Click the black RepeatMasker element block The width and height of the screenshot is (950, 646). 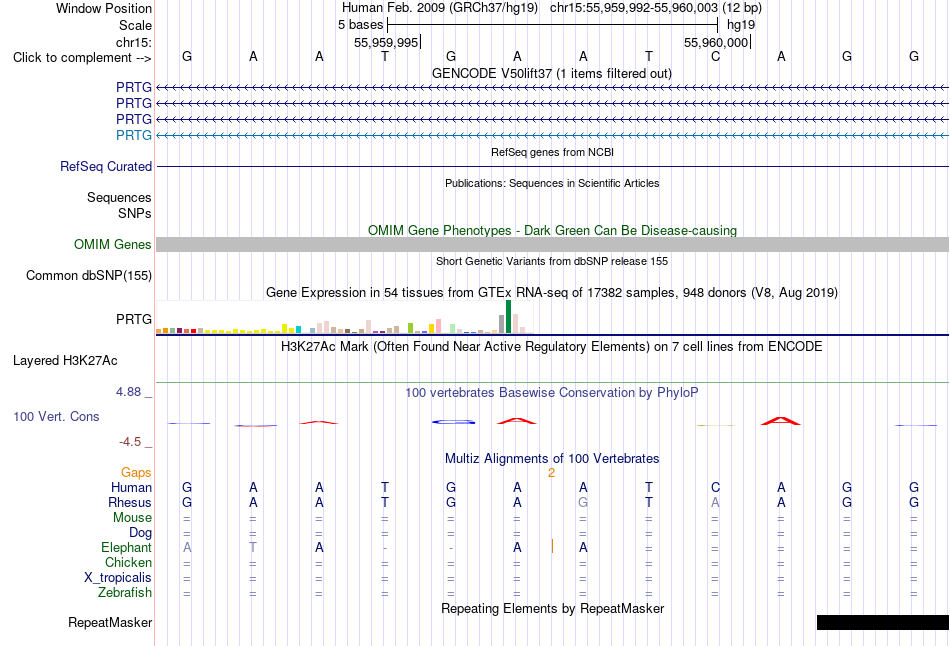click(883, 622)
